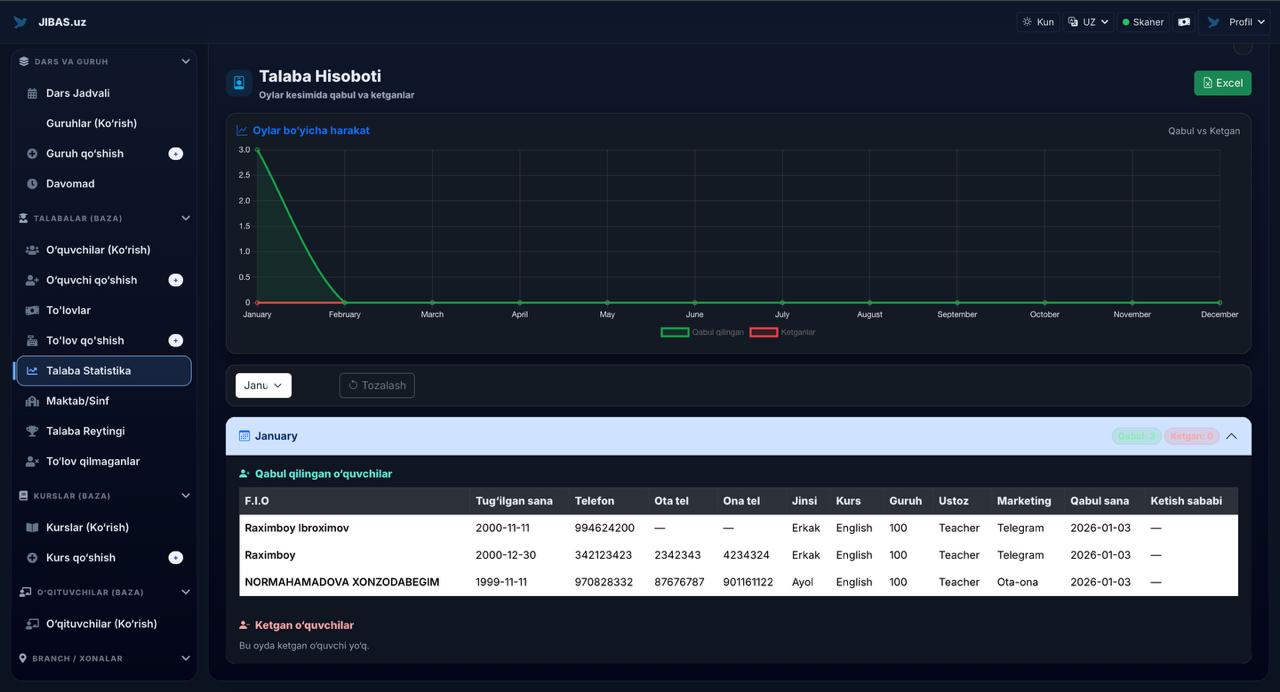
Task: Toggle the Skaner status indicator
Action: point(1142,22)
